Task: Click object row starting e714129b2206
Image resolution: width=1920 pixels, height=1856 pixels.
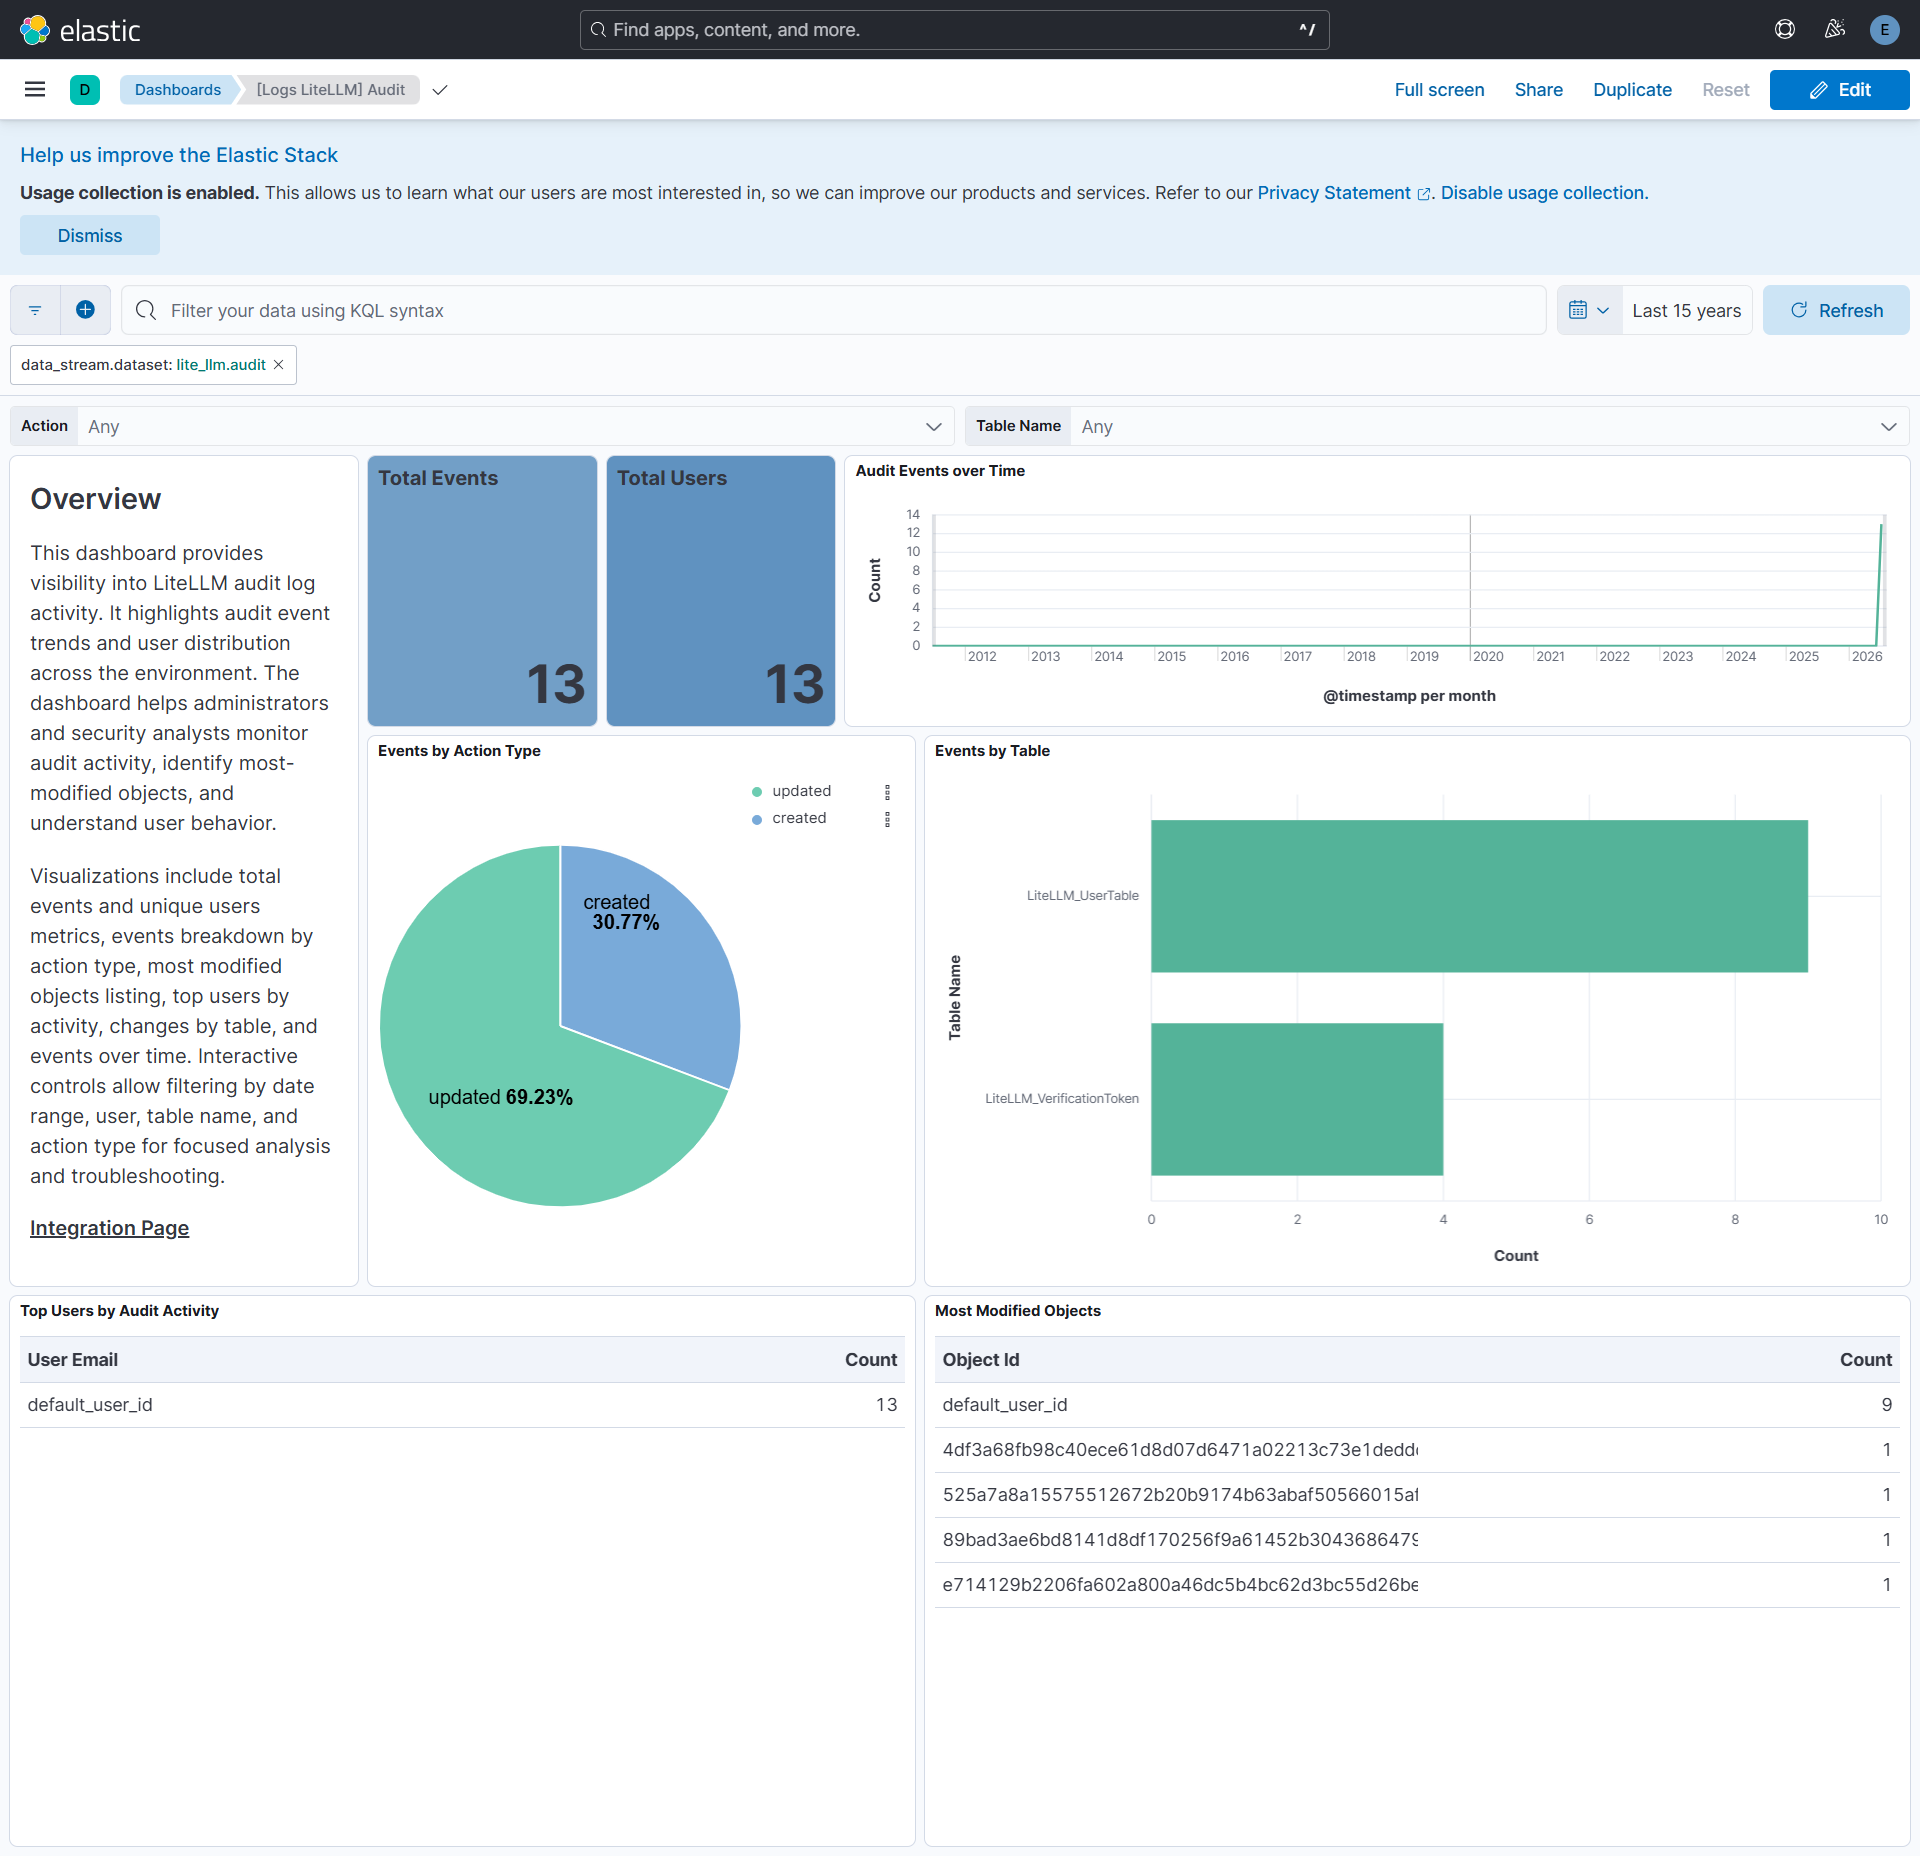Action: 1417,1585
